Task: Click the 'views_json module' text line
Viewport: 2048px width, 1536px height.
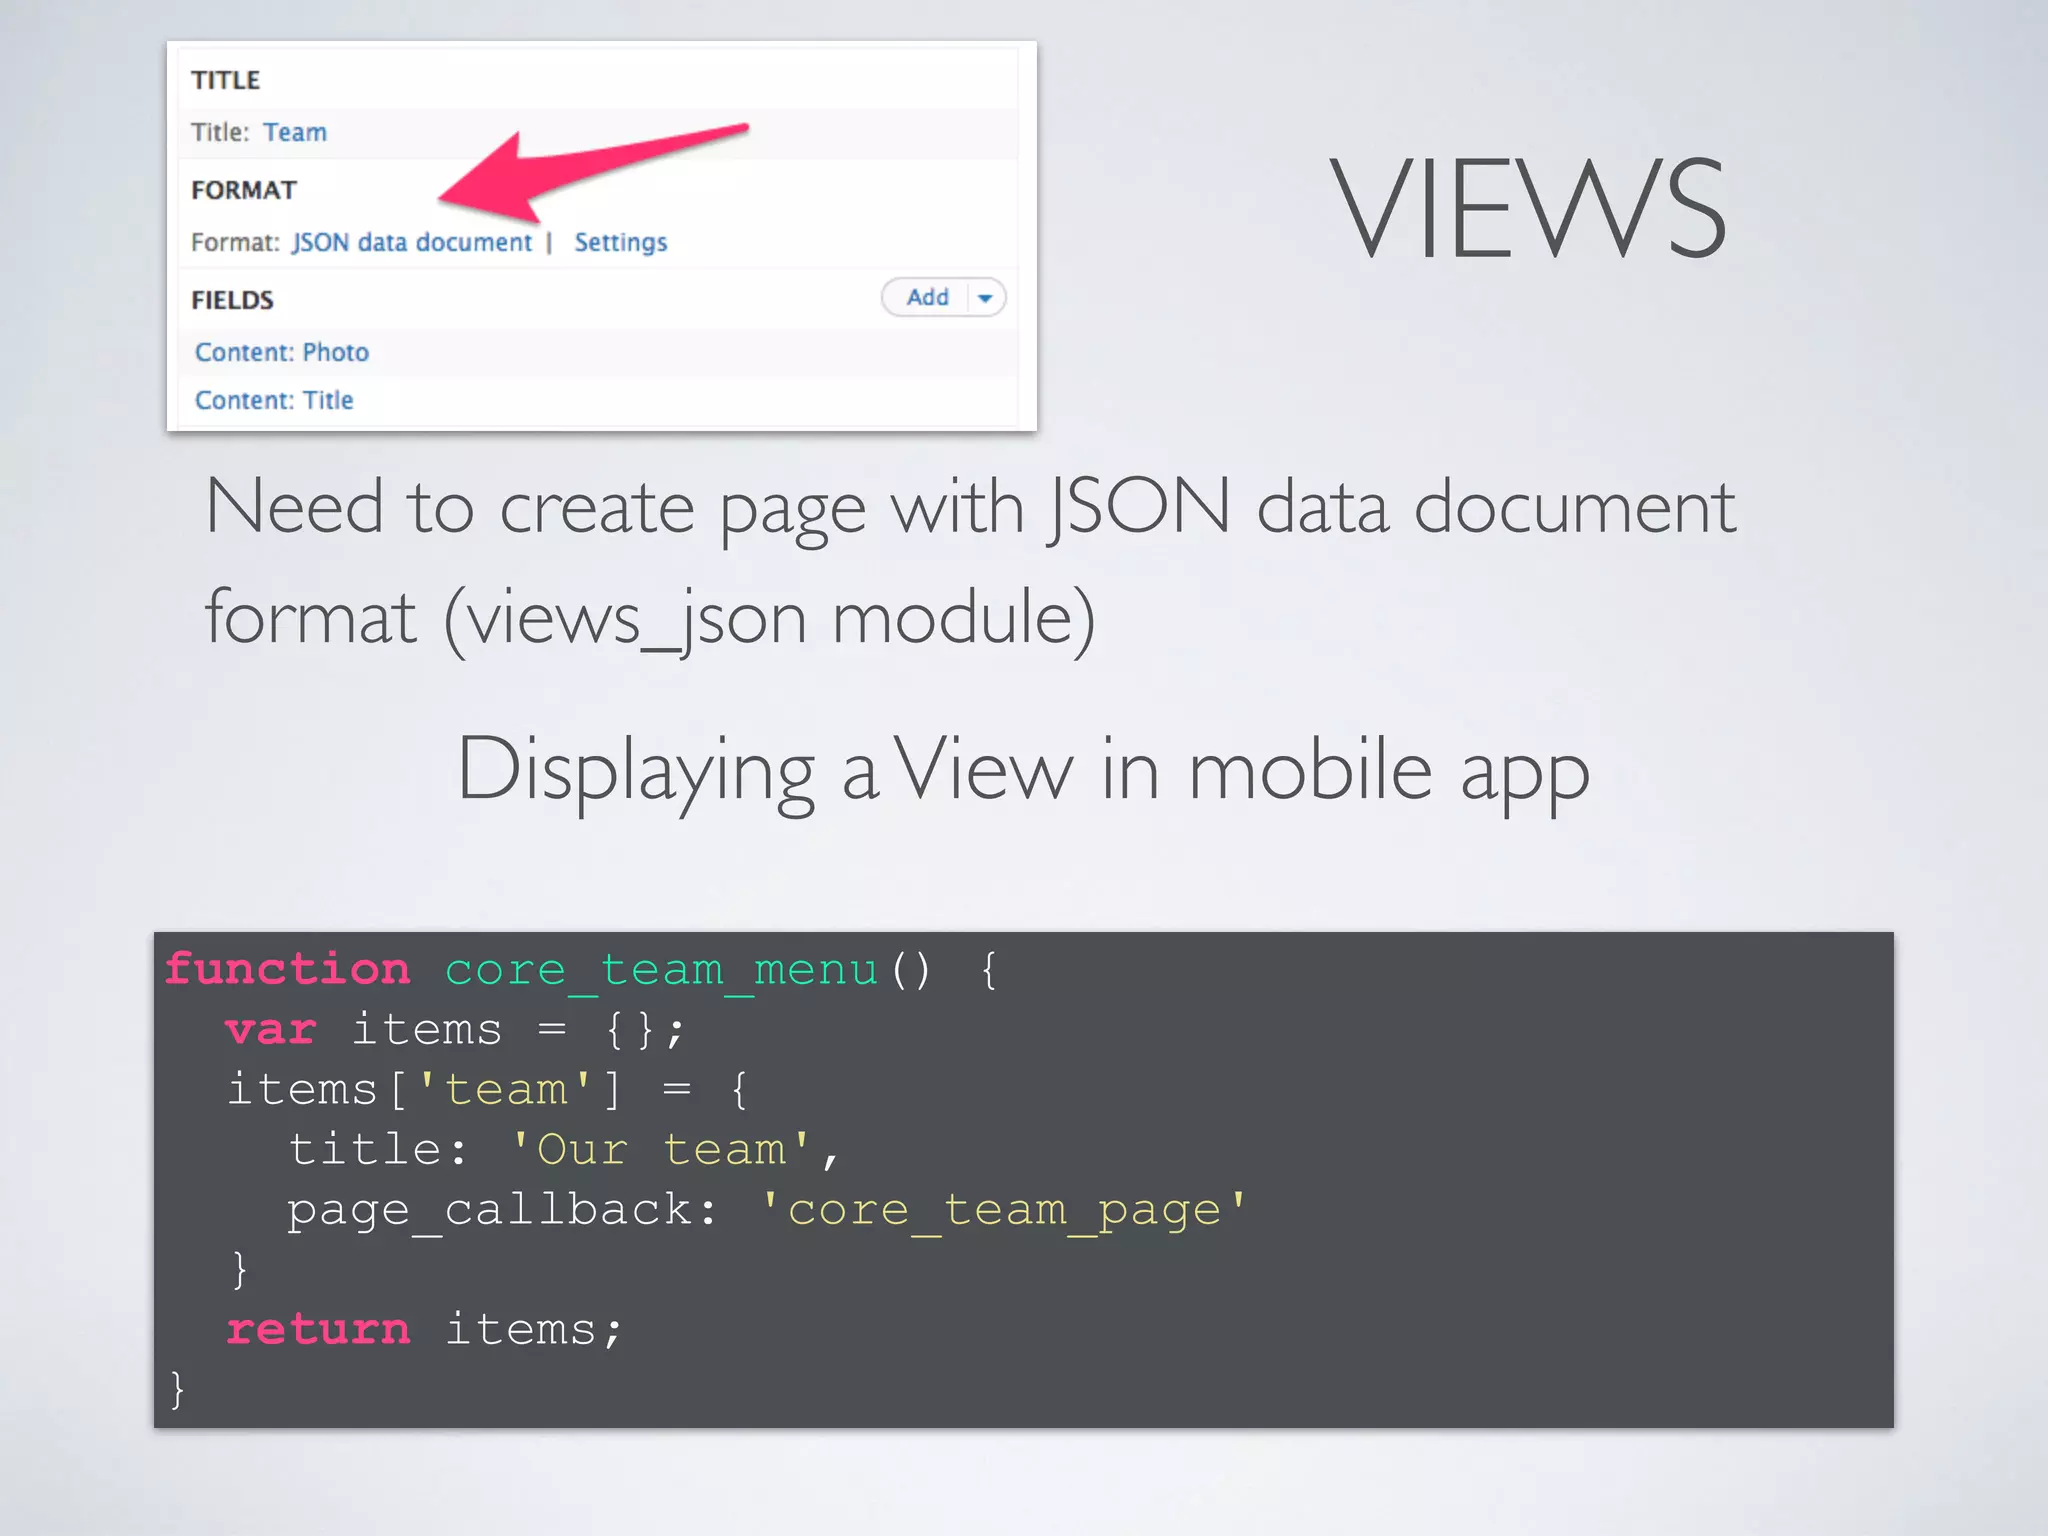Action: pyautogui.click(x=650, y=620)
